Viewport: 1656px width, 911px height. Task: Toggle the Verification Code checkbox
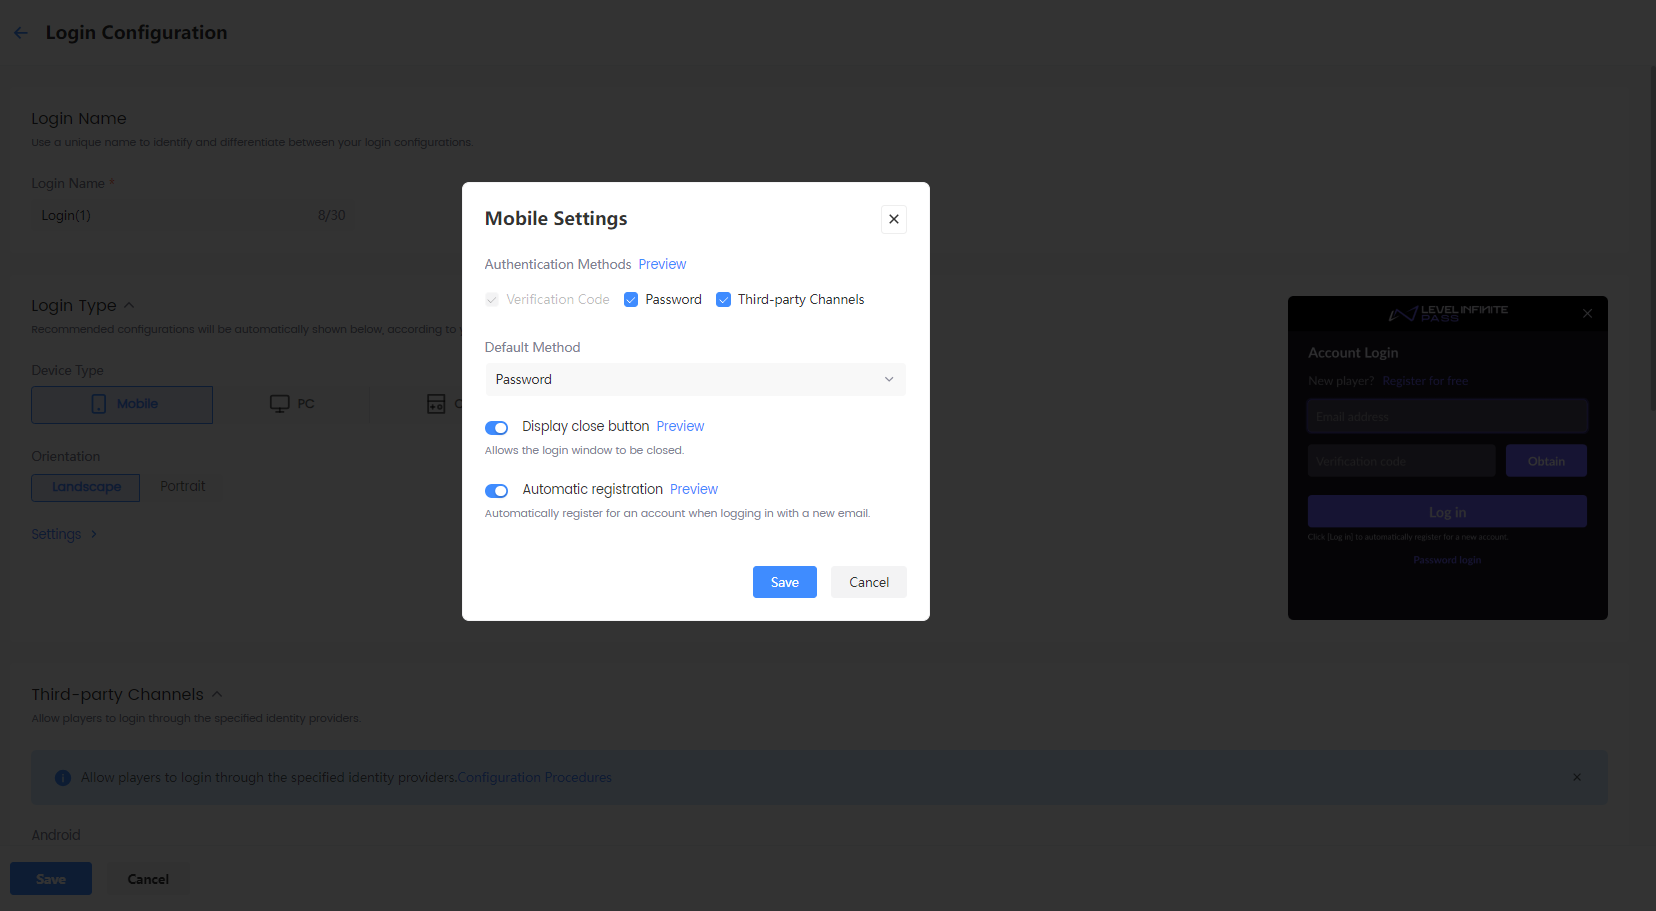coord(492,300)
